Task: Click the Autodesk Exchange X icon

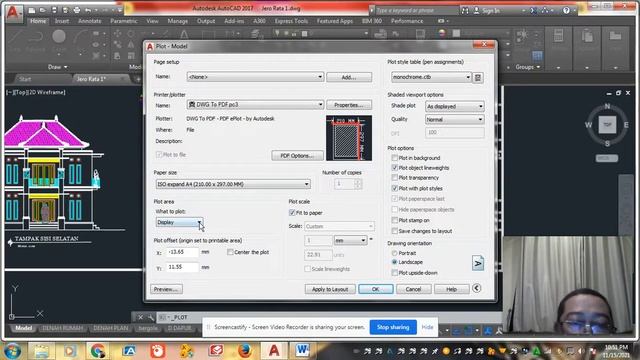Action: [533, 11]
